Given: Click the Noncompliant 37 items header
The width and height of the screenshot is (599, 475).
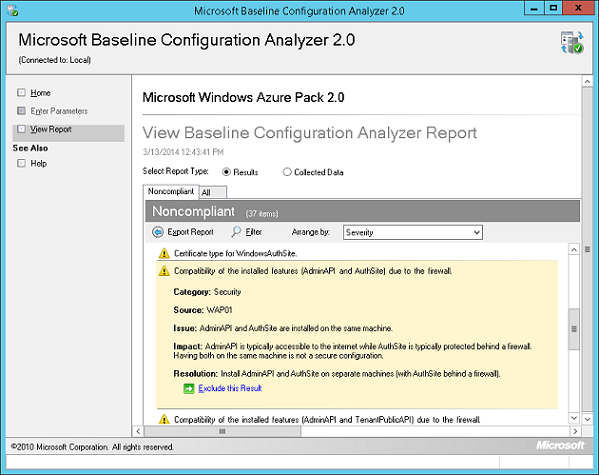Looking at the screenshot, I should 363,211.
